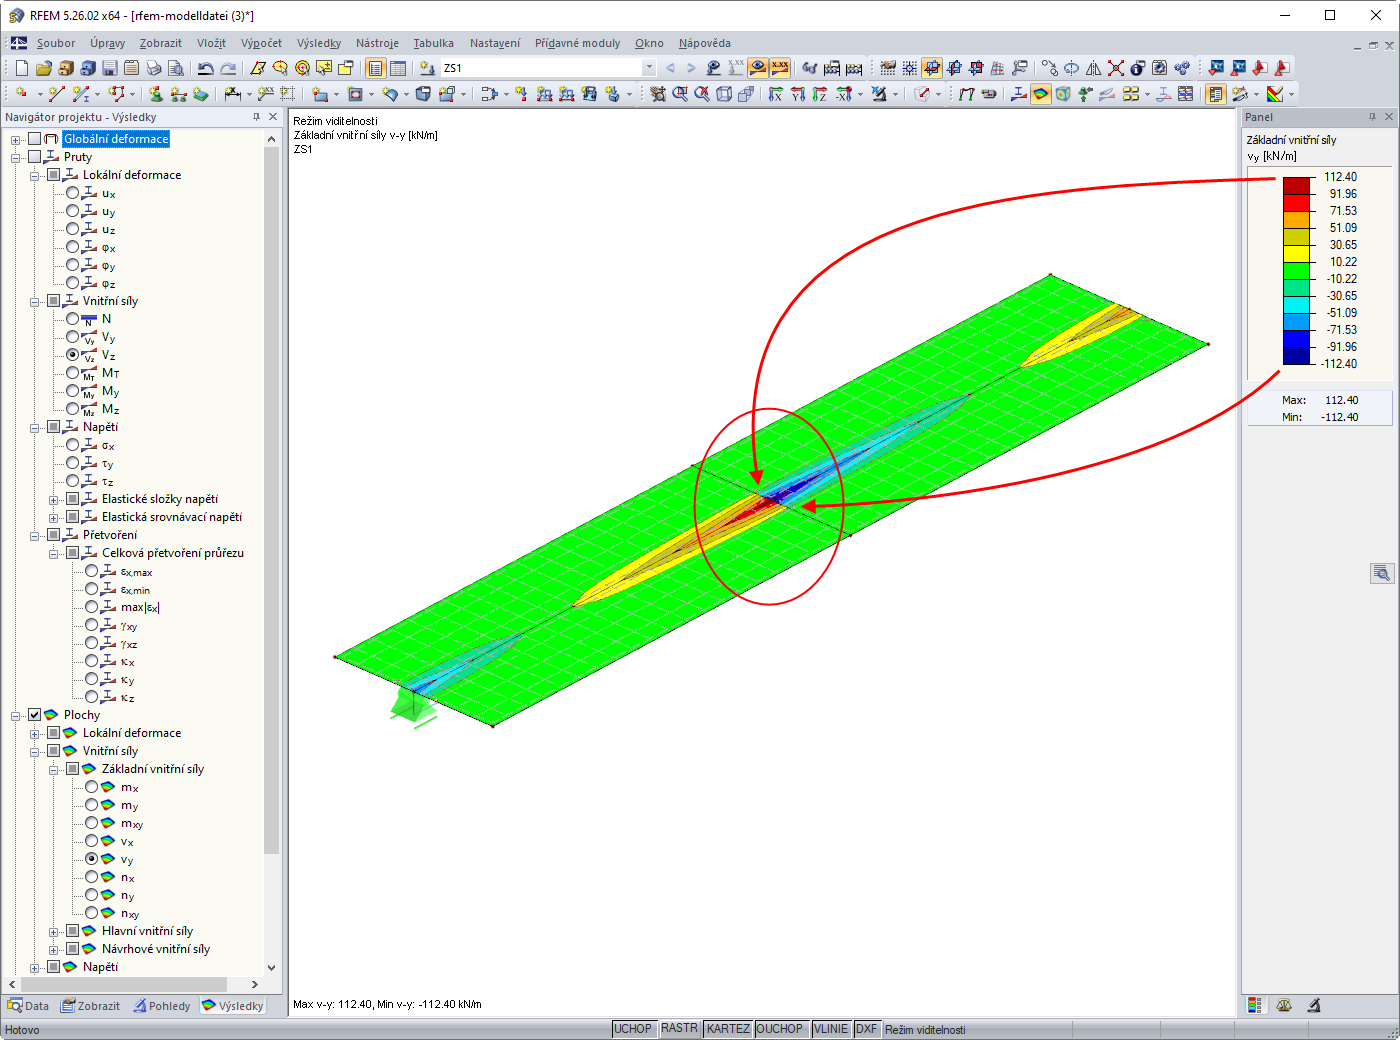Image resolution: width=1400 pixels, height=1040 pixels.
Task: Toggle the DXF status bar button
Action: point(867,1029)
